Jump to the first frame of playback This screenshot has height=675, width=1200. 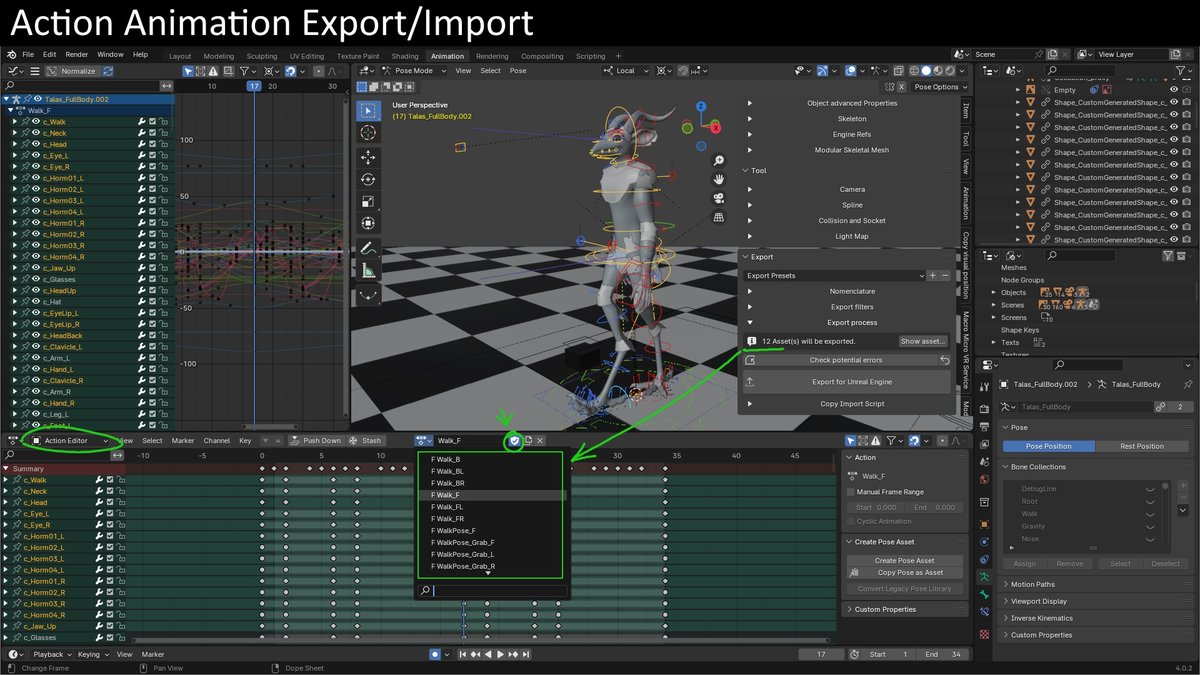pyautogui.click(x=464, y=655)
